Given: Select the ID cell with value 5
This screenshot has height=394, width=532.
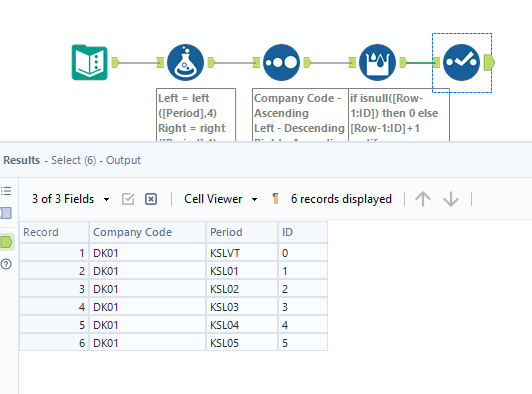Looking at the screenshot, I should click(x=303, y=343).
